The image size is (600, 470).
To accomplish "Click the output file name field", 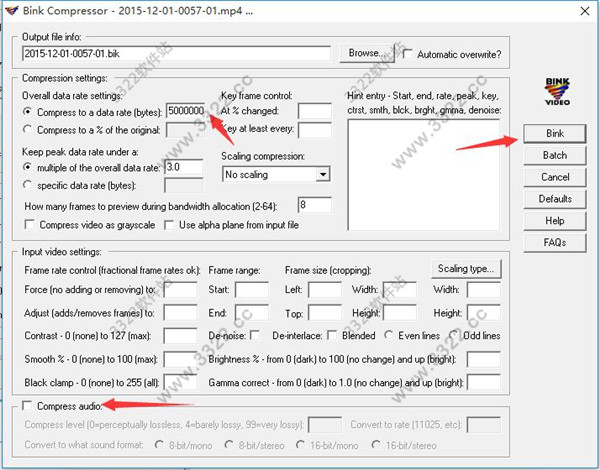I will pos(176,53).
